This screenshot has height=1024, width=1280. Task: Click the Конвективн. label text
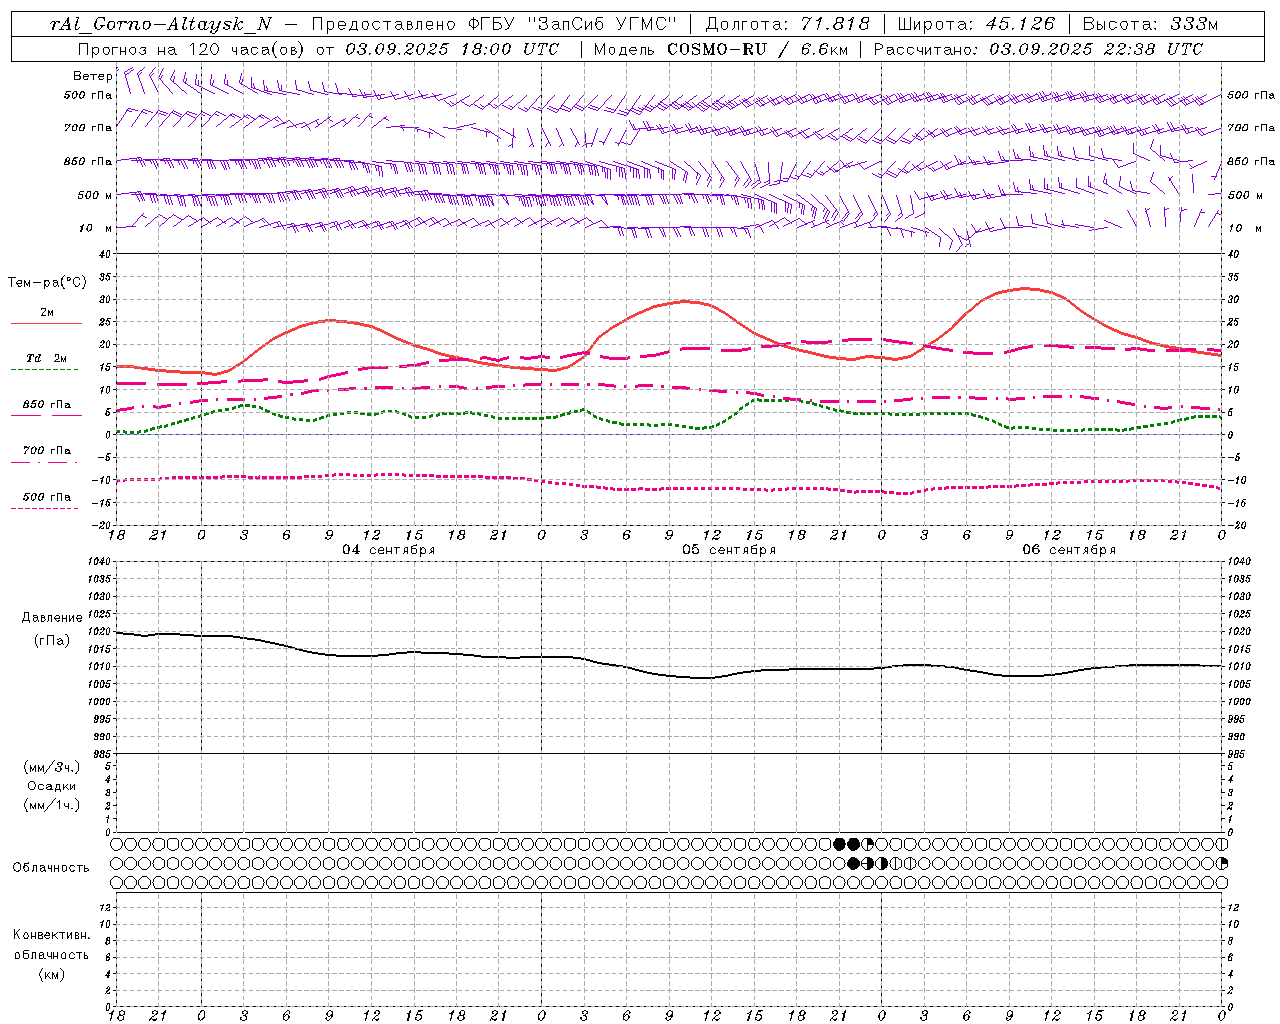coord(51,935)
